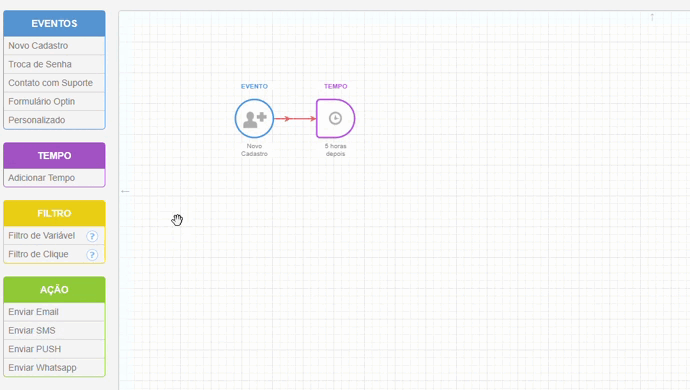
Task: Select the clock Tempo node
Action: click(335, 118)
